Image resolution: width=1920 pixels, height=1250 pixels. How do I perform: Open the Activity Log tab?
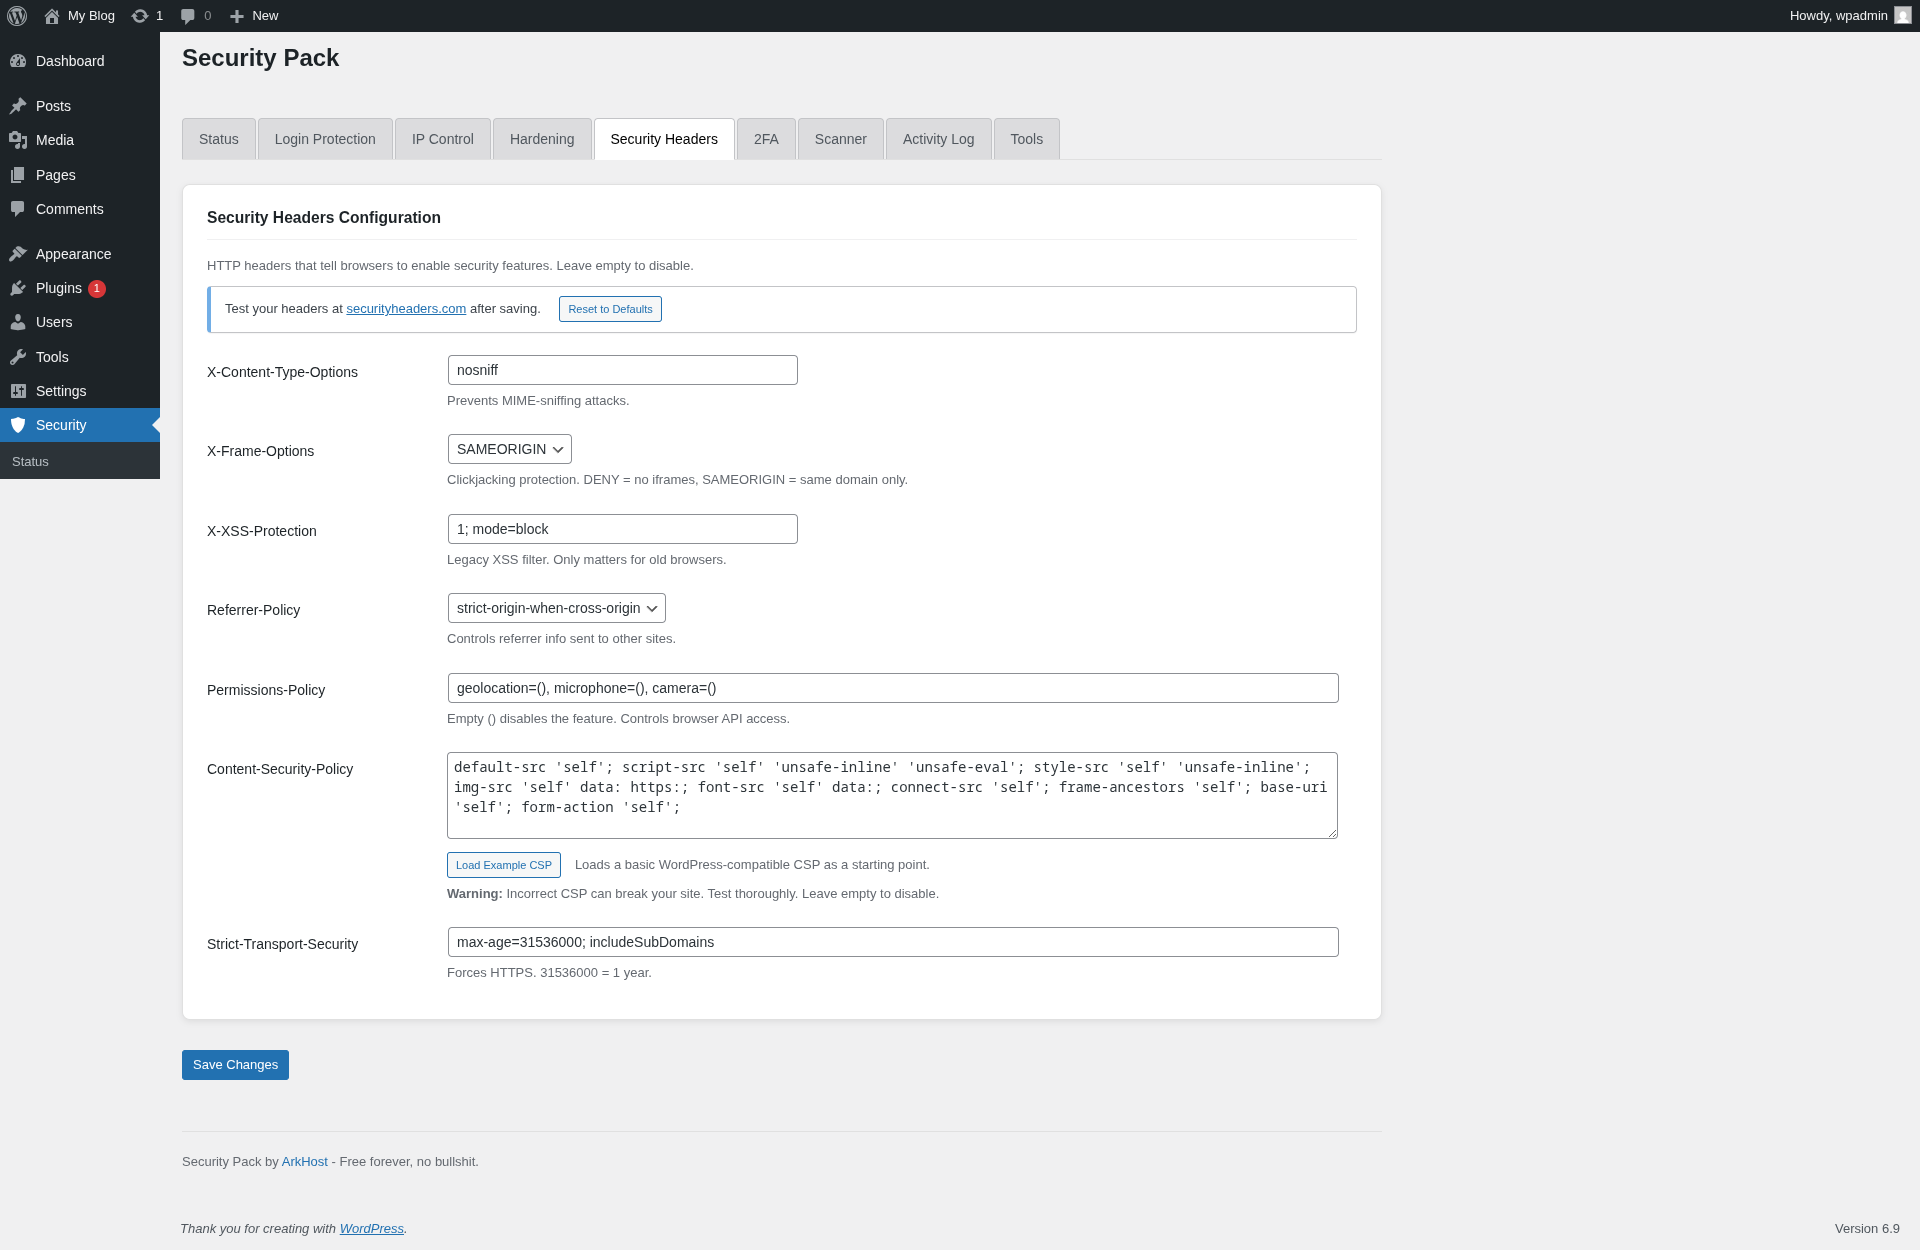pyautogui.click(x=938, y=139)
